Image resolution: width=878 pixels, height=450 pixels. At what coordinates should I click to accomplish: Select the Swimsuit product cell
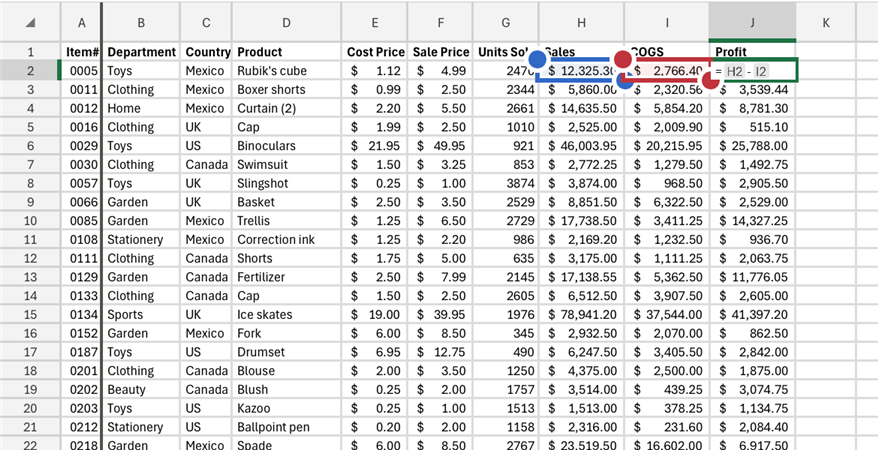coord(286,165)
